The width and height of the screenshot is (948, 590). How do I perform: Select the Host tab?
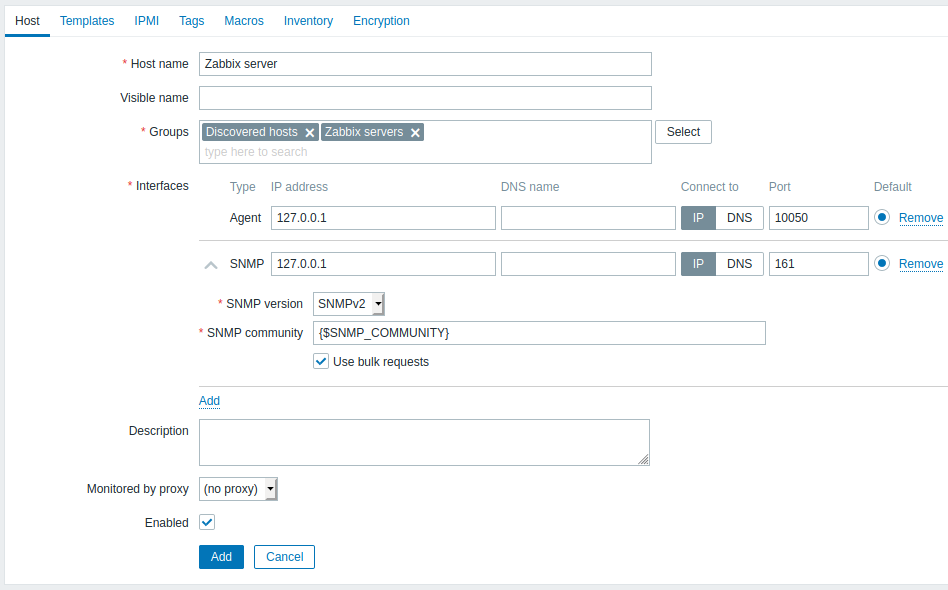click(27, 21)
